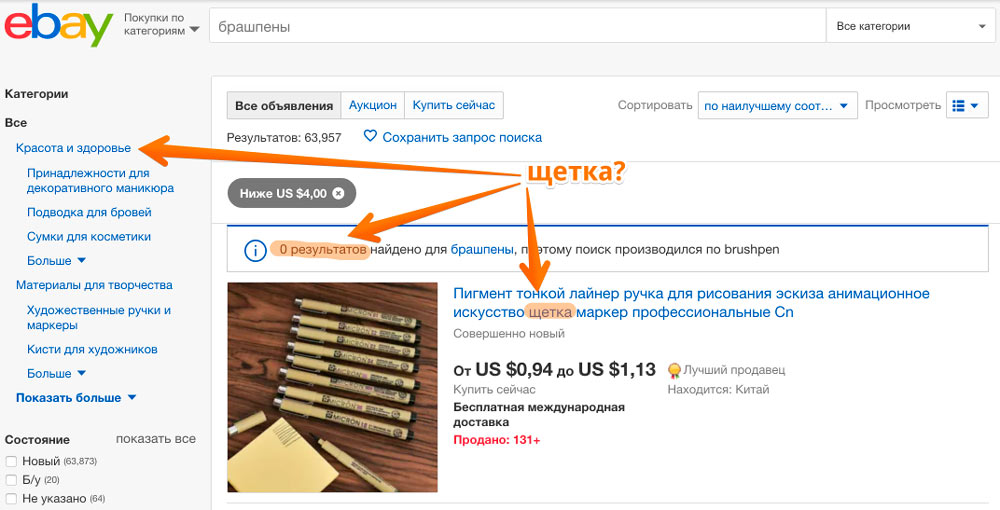The height and width of the screenshot is (510, 1000).
Task: Open the sort by 'по наилучшему соот...' dropdown
Action: [777, 105]
